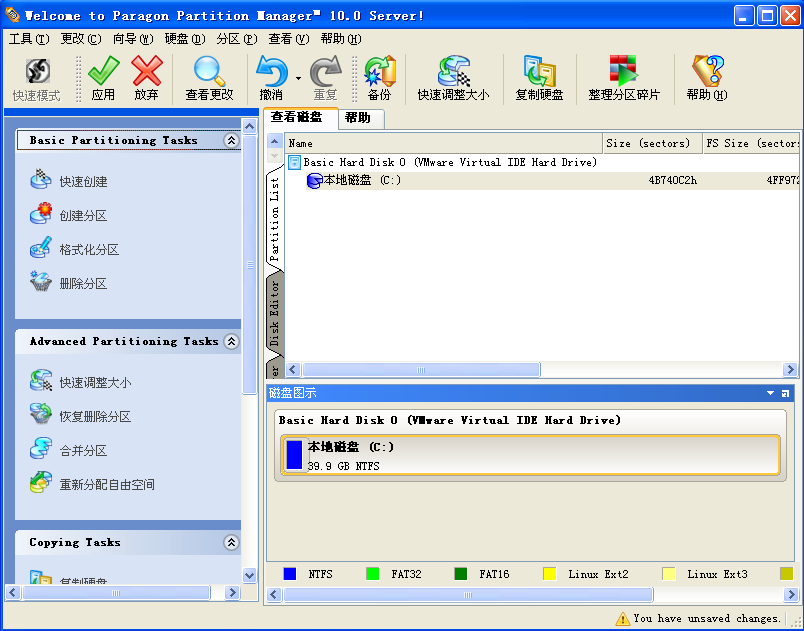Select the vertical Disk Editor tab

275,313
